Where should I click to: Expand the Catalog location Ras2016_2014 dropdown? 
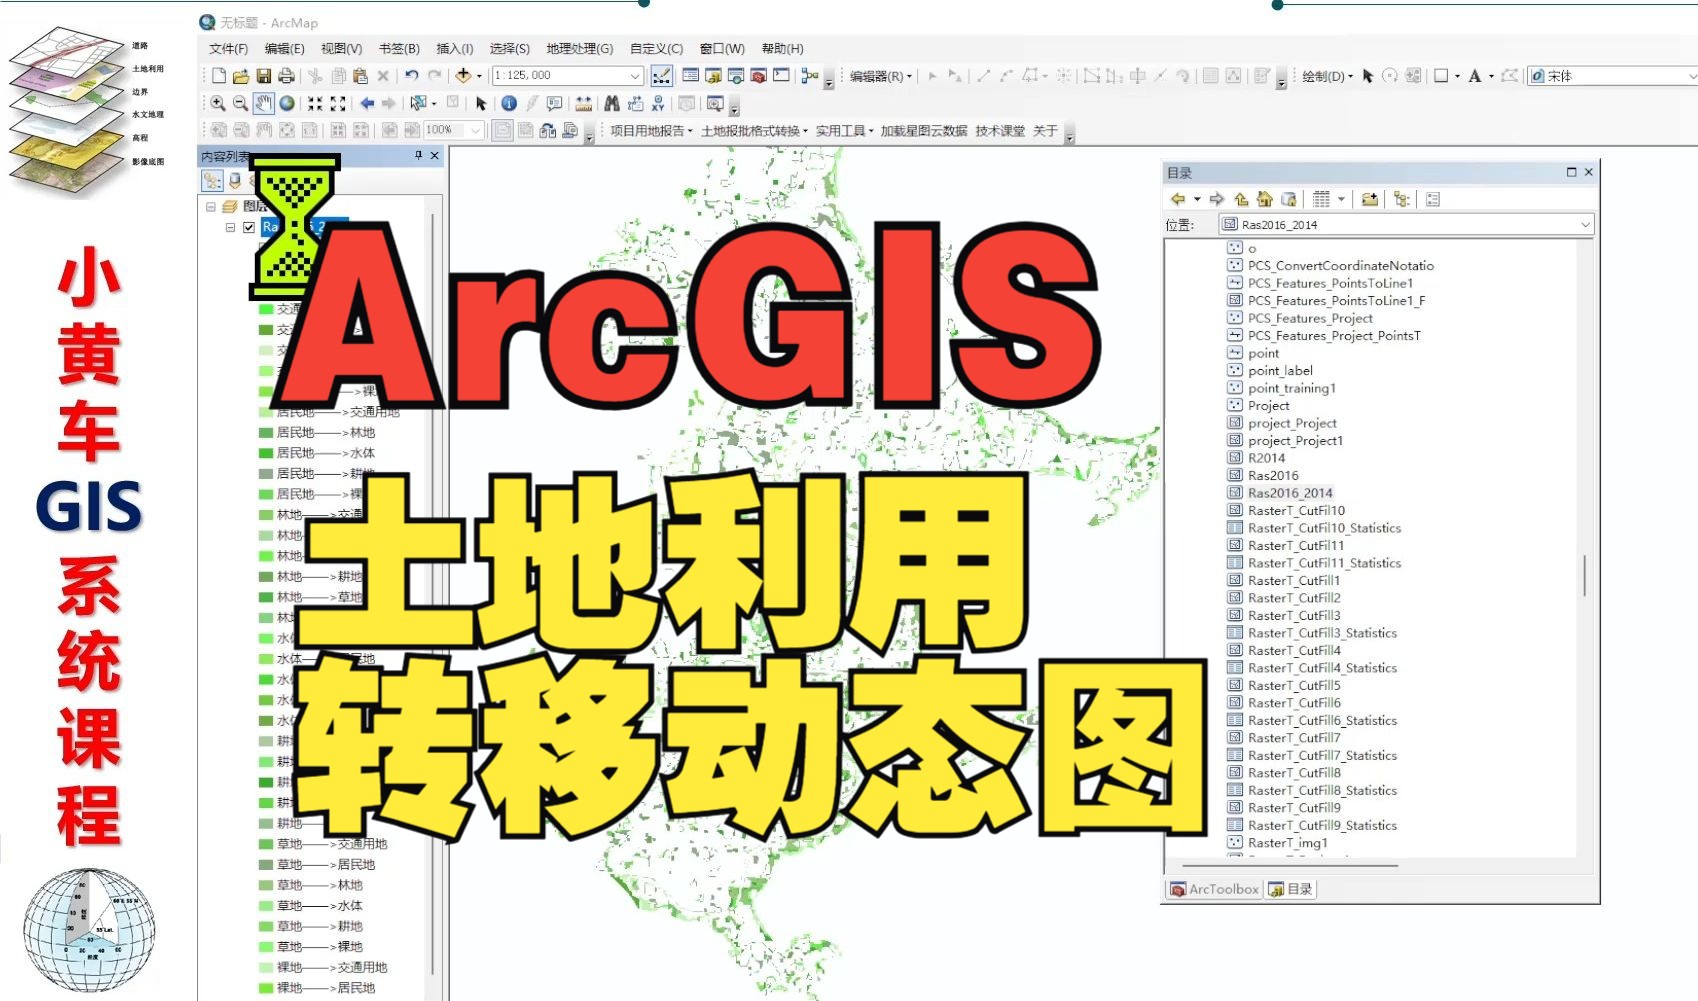click(x=1585, y=225)
